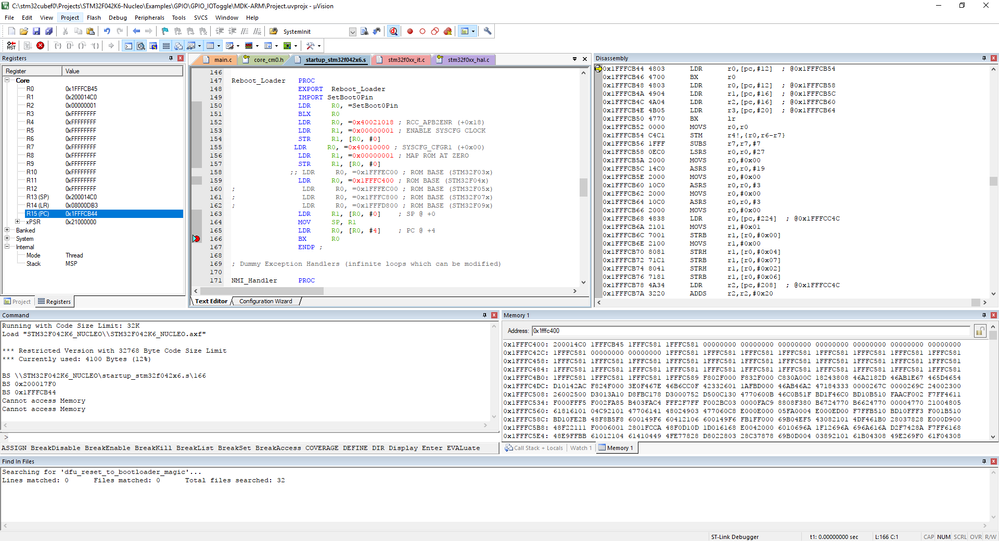Stop the debug session execution red icon
Screen dimensions: 999x541
(40, 46)
